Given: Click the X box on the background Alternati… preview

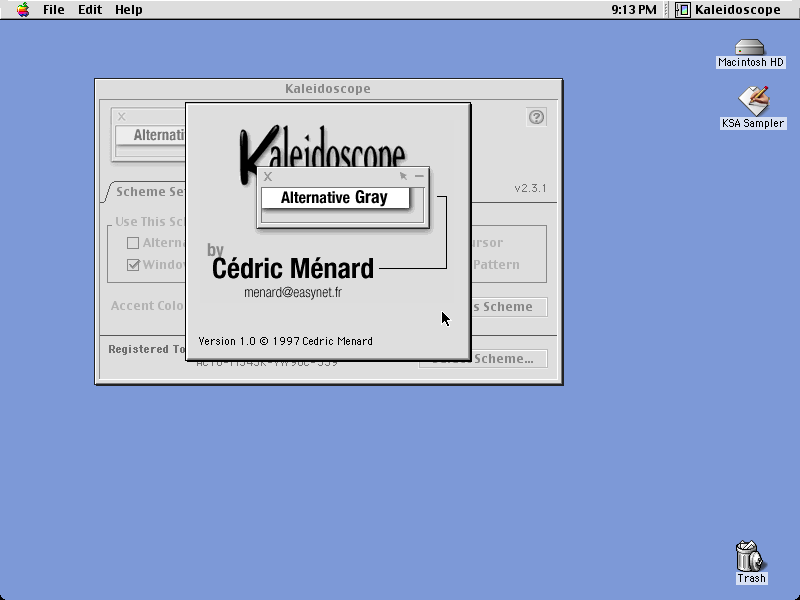Looking at the screenshot, I should click(x=121, y=117).
